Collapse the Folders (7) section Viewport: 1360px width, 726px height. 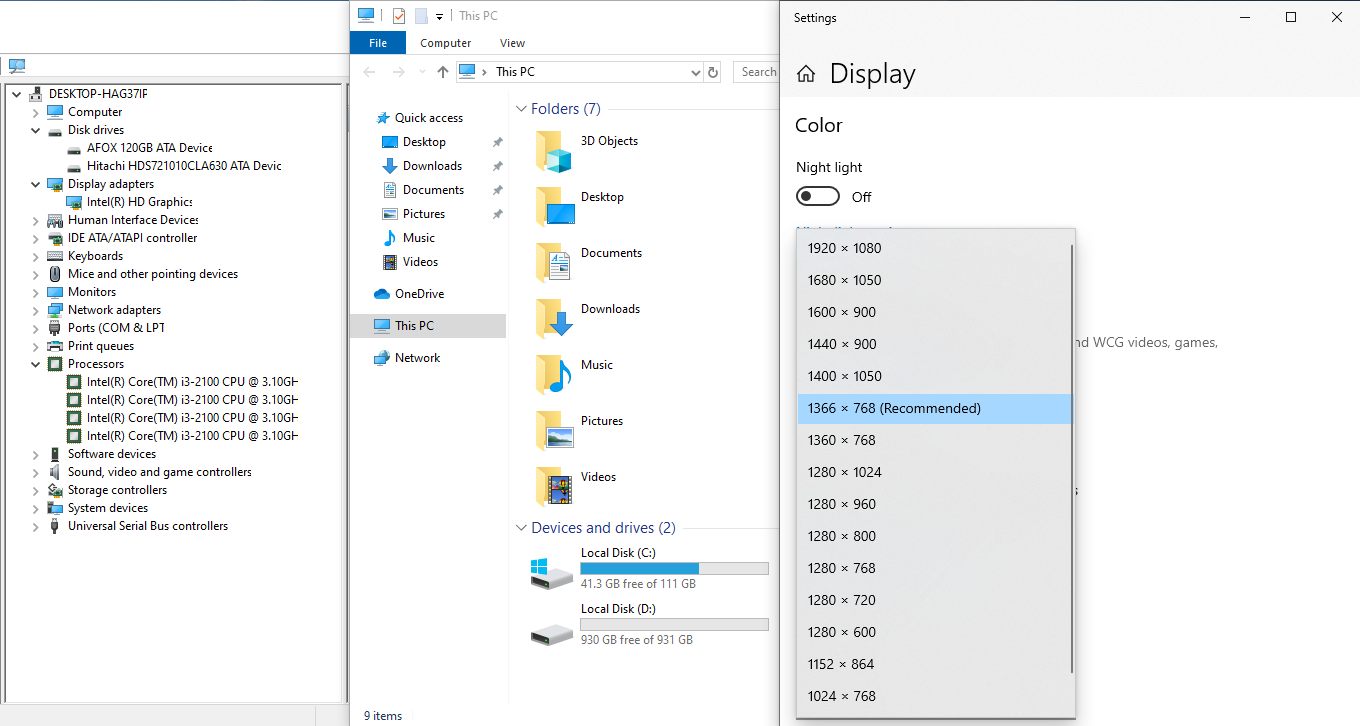click(521, 109)
